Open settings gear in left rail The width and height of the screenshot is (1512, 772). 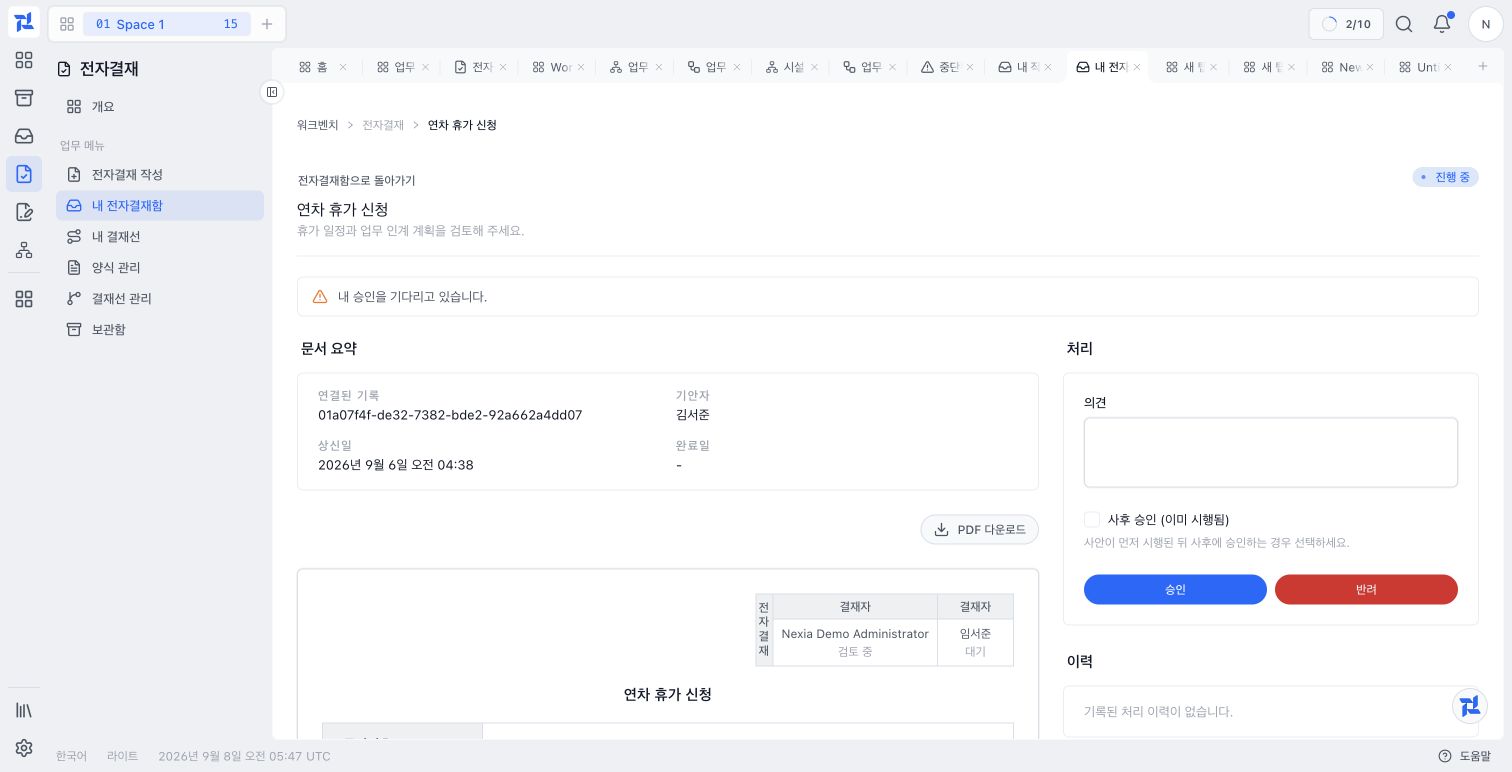point(24,748)
